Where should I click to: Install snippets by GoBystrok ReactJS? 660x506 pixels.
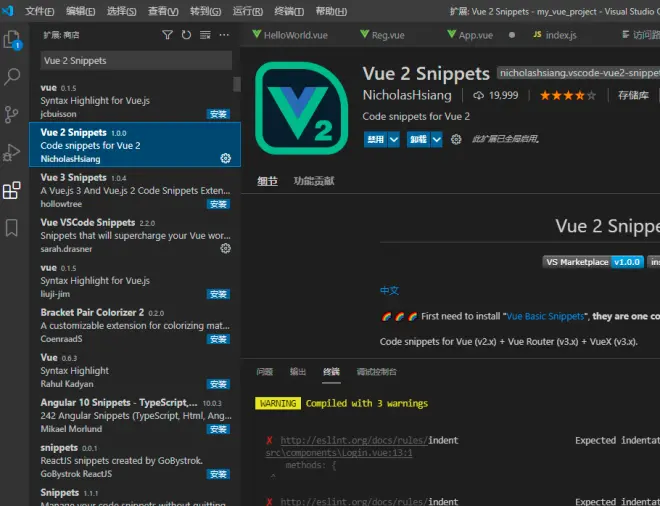click(x=218, y=474)
